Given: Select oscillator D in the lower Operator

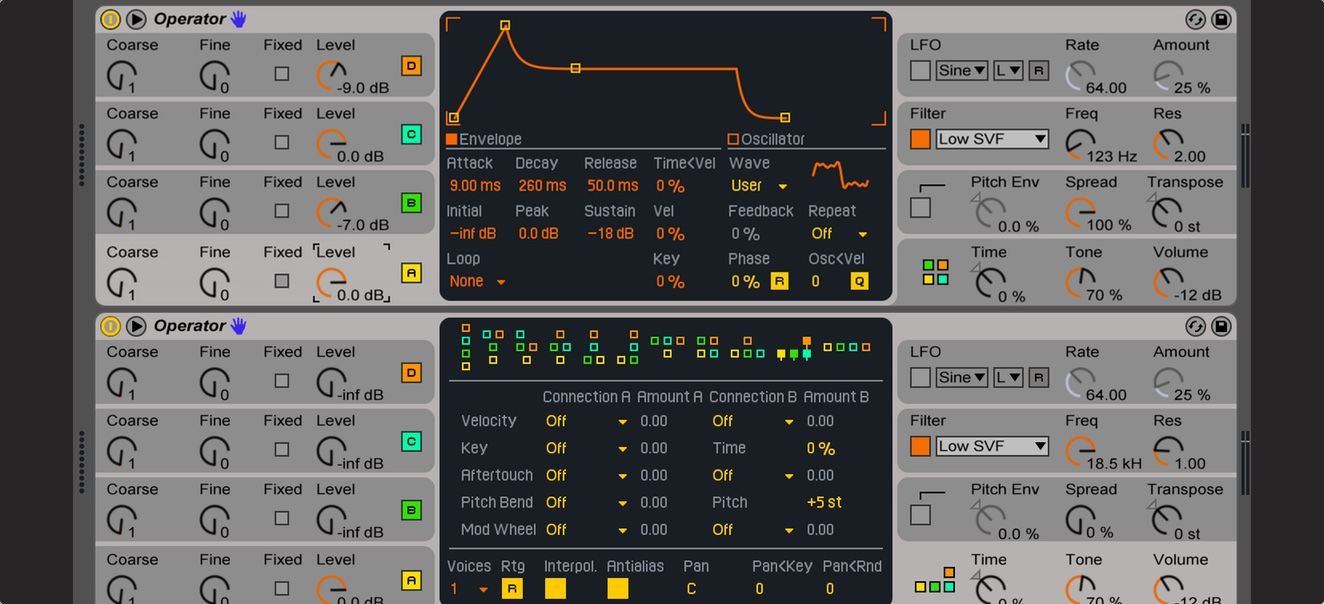Looking at the screenshot, I should (x=411, y=373).
